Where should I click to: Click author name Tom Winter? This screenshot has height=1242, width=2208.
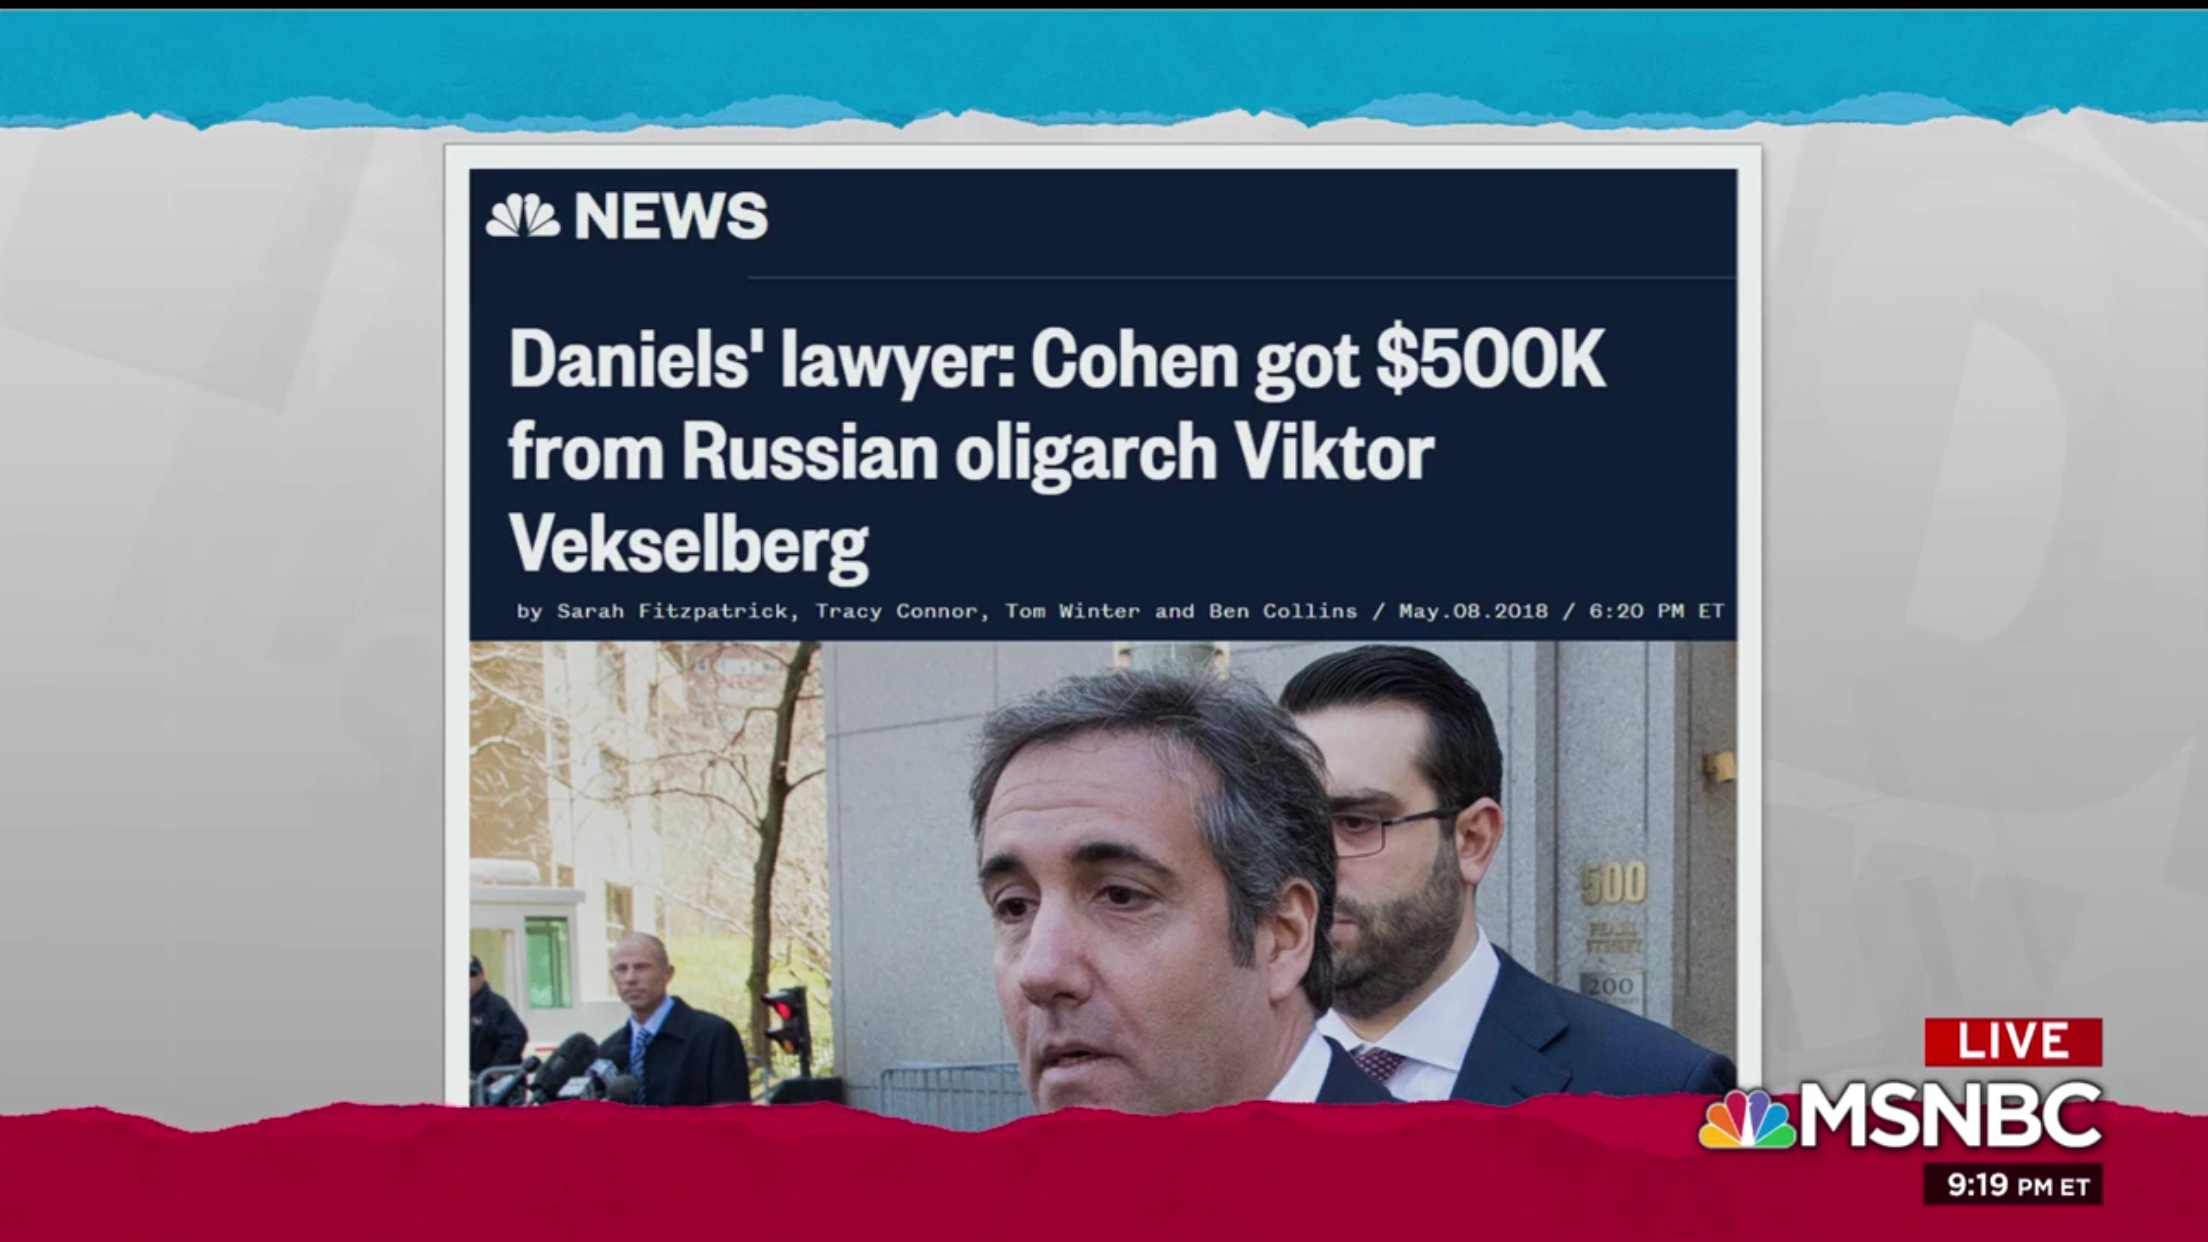(x=1072, y=611)
